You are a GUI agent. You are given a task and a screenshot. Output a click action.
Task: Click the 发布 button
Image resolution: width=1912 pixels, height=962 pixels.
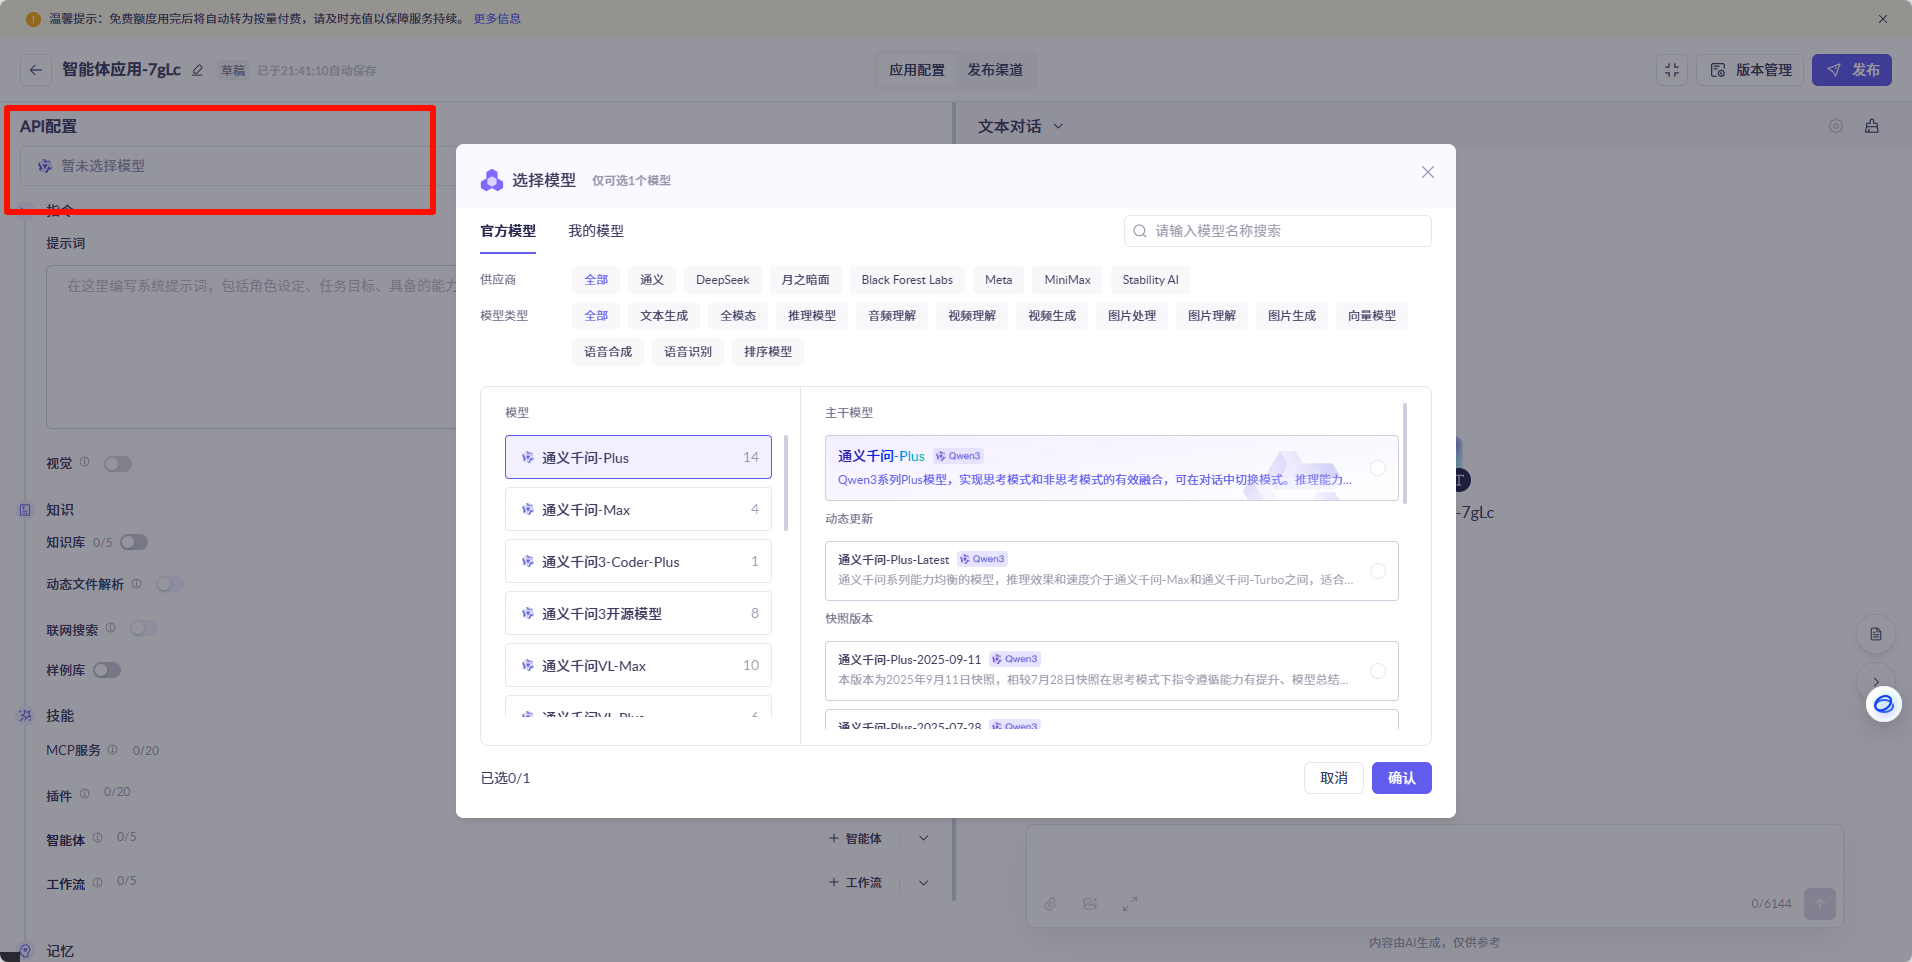(1852, 70)
